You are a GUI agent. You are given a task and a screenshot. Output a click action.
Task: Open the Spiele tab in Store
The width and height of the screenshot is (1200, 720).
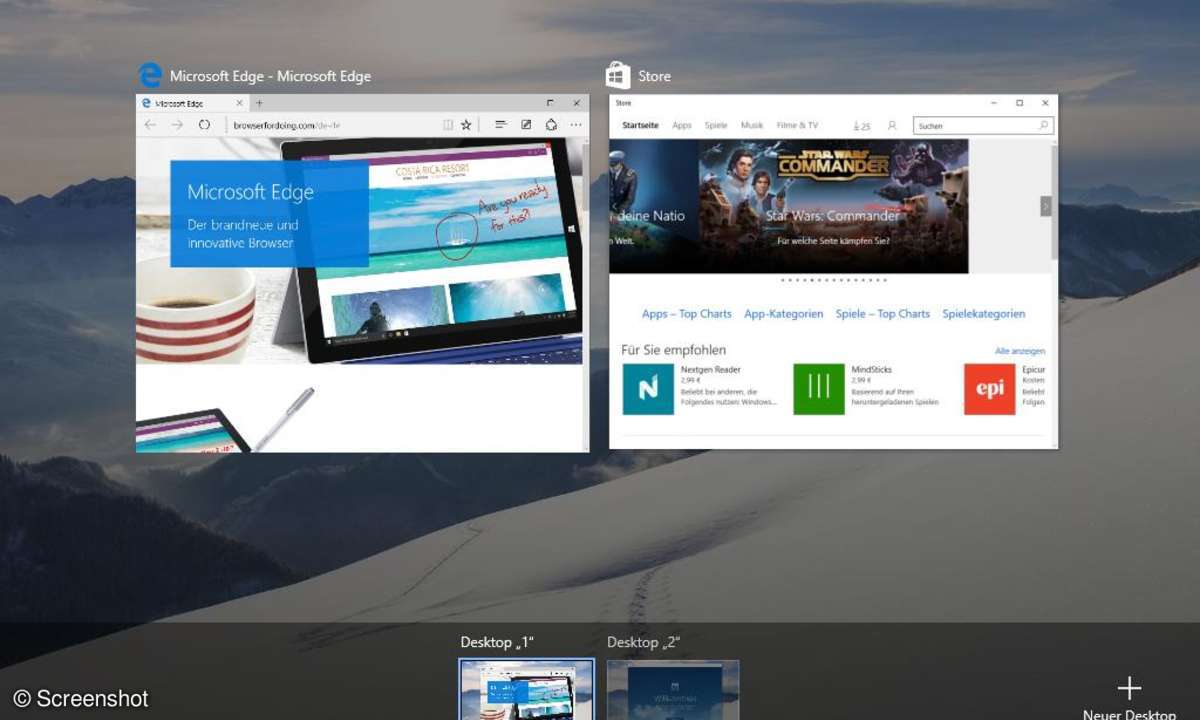(x=716, y=126)
